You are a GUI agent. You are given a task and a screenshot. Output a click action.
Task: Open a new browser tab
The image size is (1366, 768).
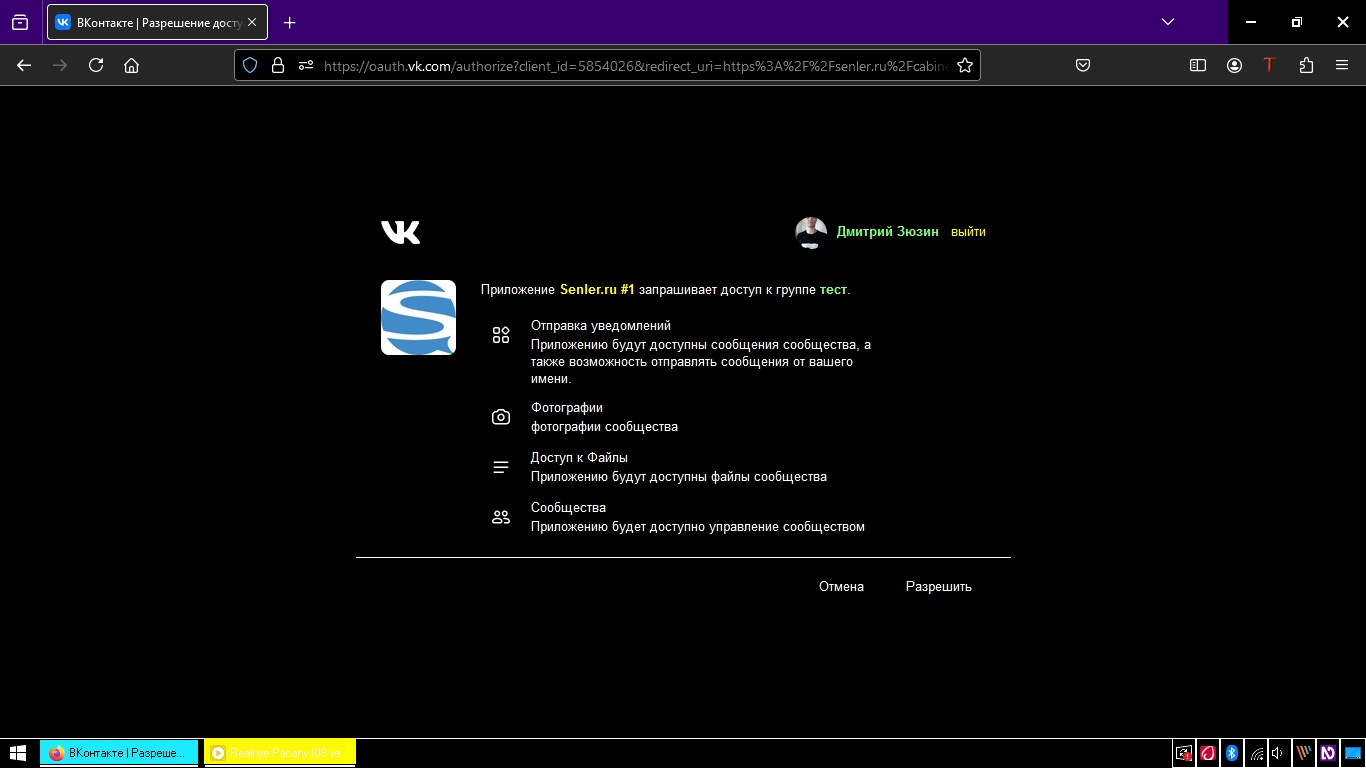point(289,22)
